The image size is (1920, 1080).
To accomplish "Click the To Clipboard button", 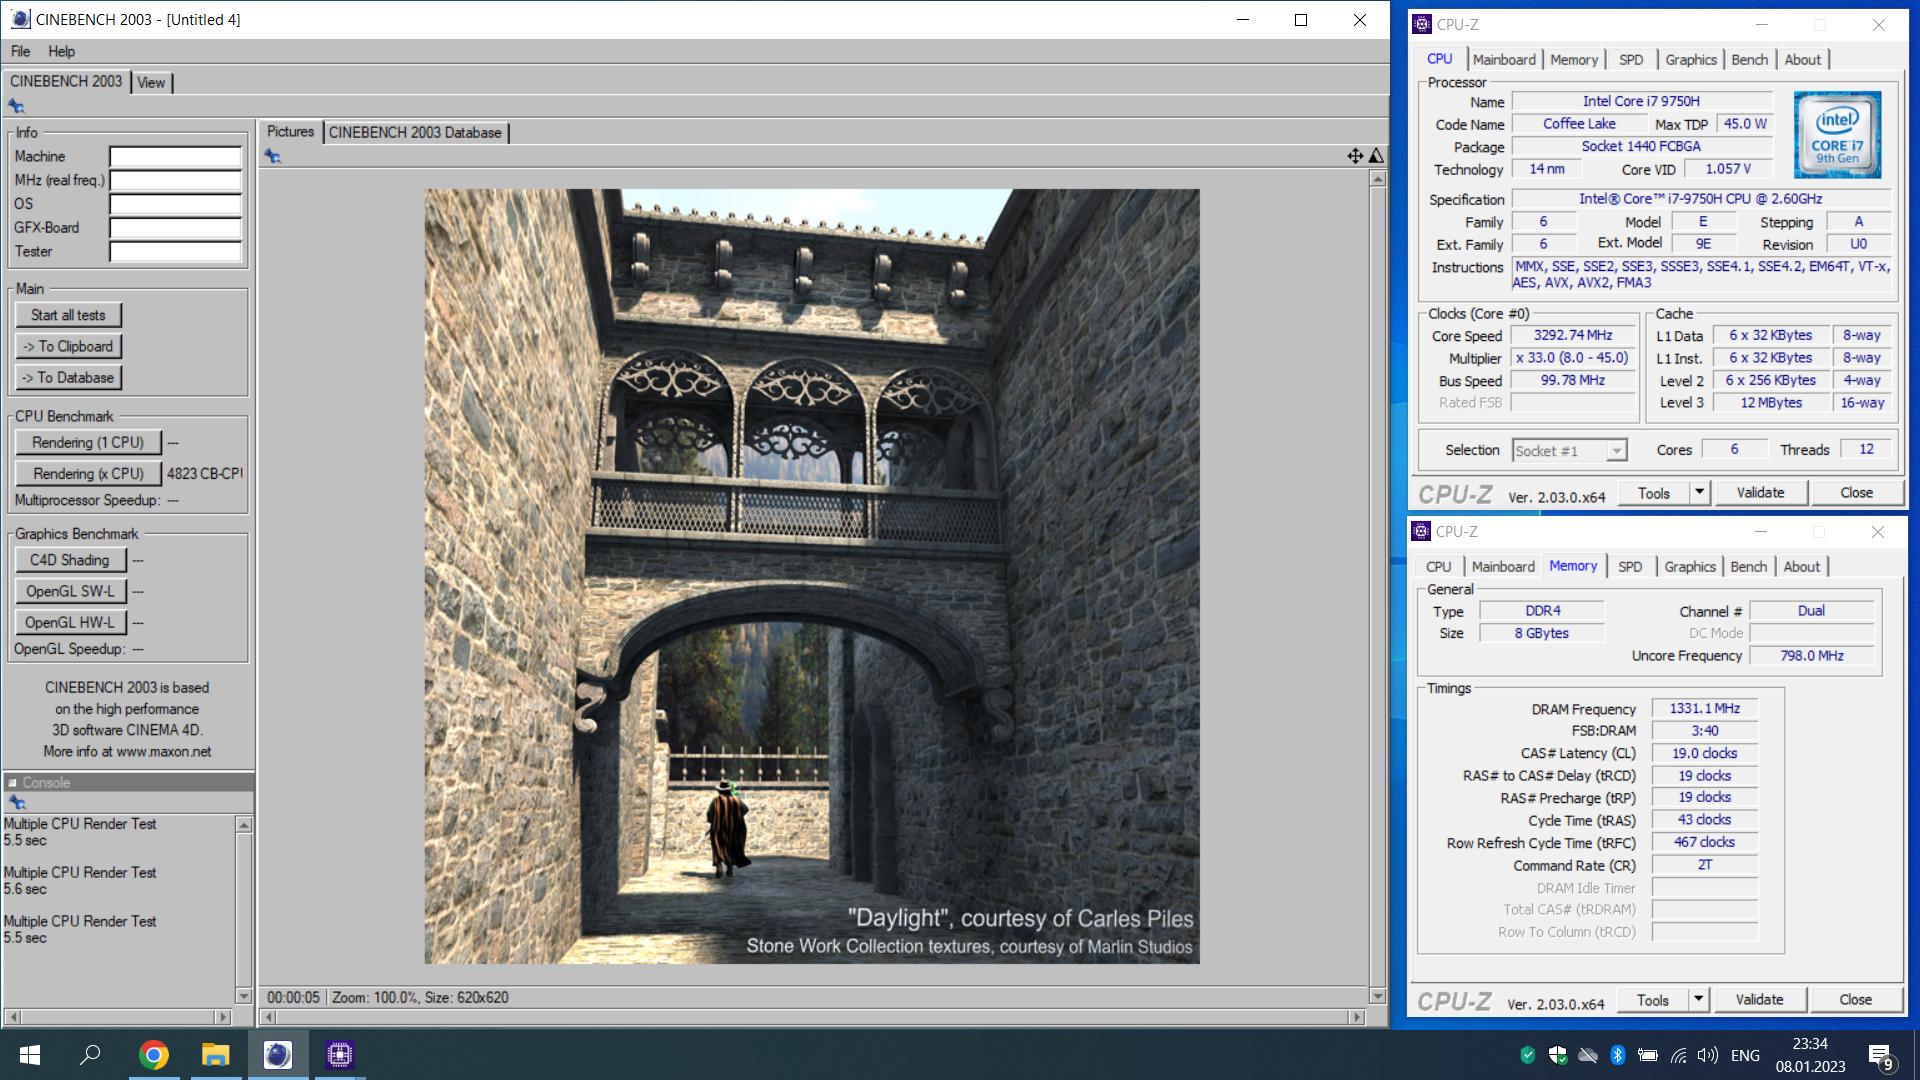I will tap(68, 346).
